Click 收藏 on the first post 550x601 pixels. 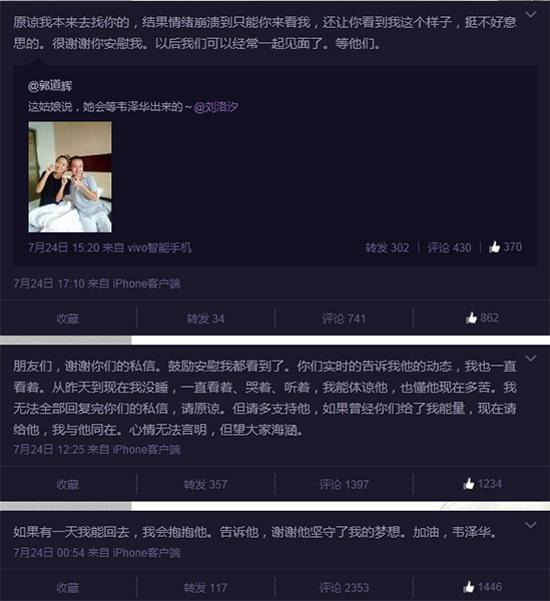tap(67, 319)
